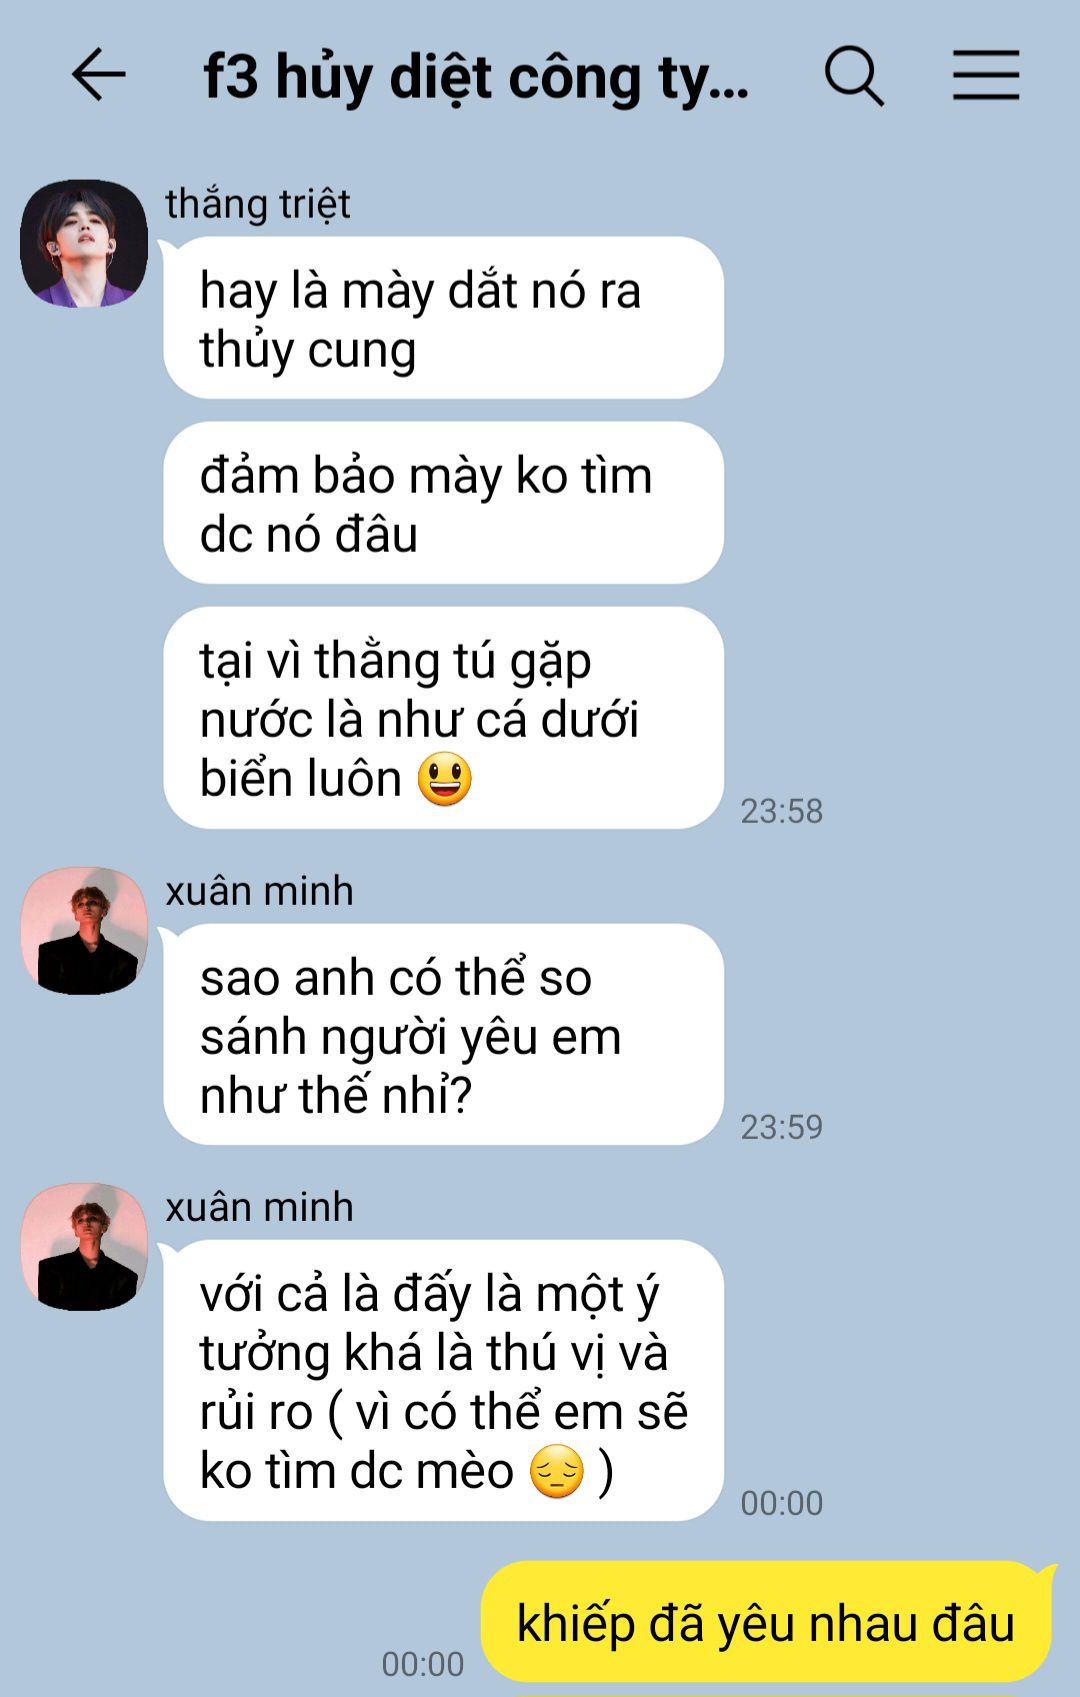Viewport: 1080px width, 1697px height.
Task: Open the hamburger menu icon
Action: point(985,75)
